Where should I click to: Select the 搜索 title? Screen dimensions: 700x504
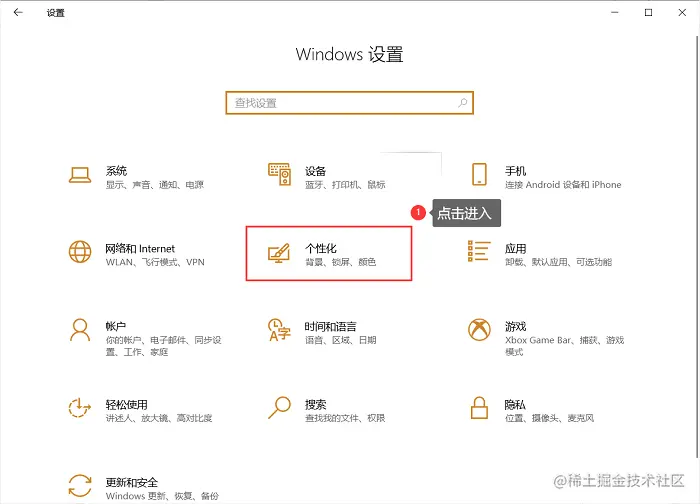coord(316,404)
